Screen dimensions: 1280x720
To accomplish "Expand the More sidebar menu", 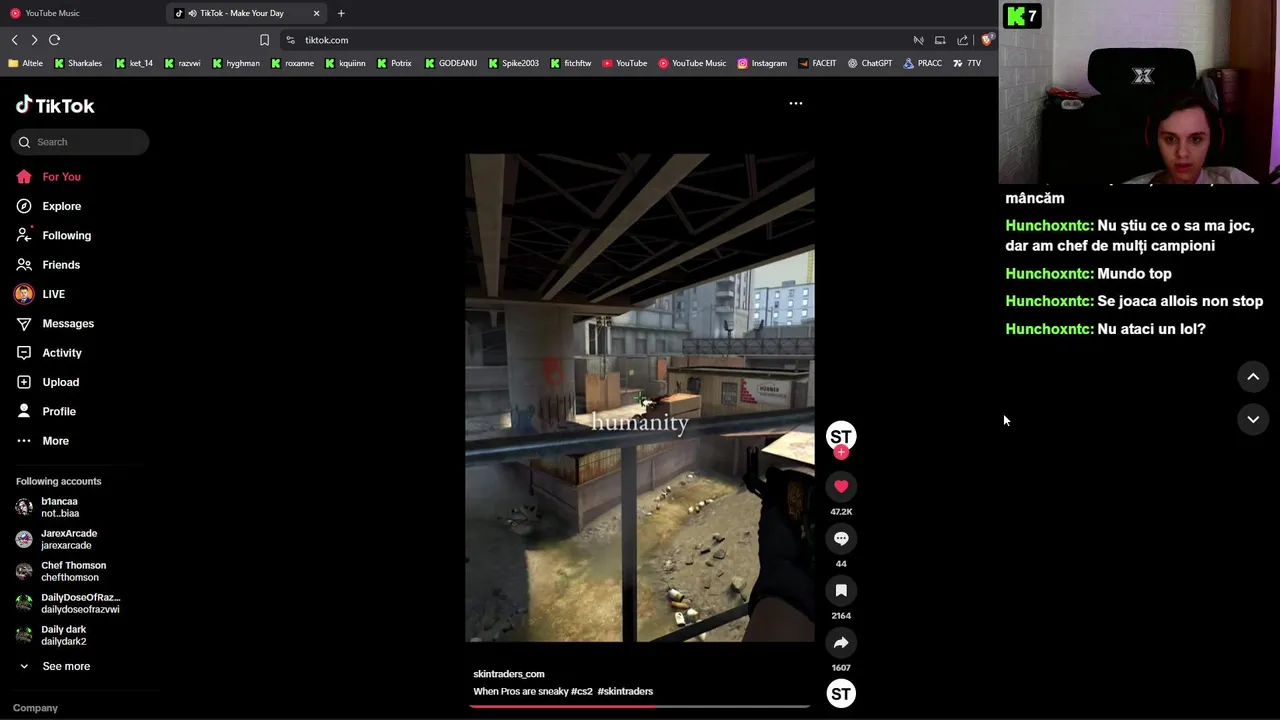I will tap(42, 441).
